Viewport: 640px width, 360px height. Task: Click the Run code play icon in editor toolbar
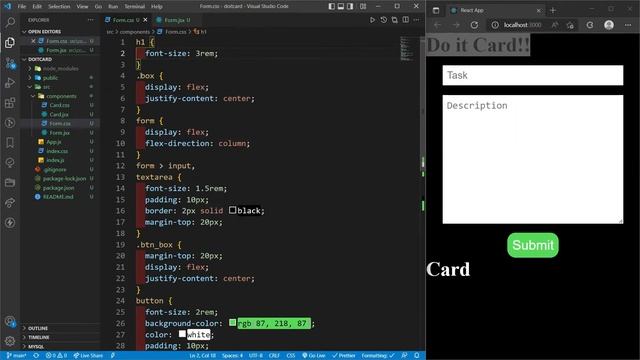tap(372, 20)
